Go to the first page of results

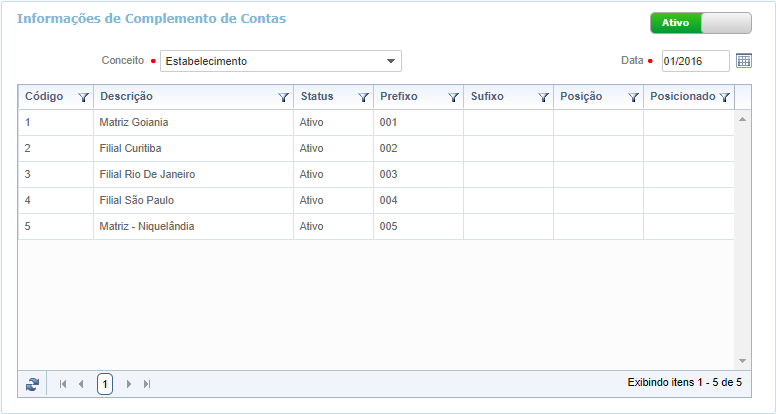63,384
